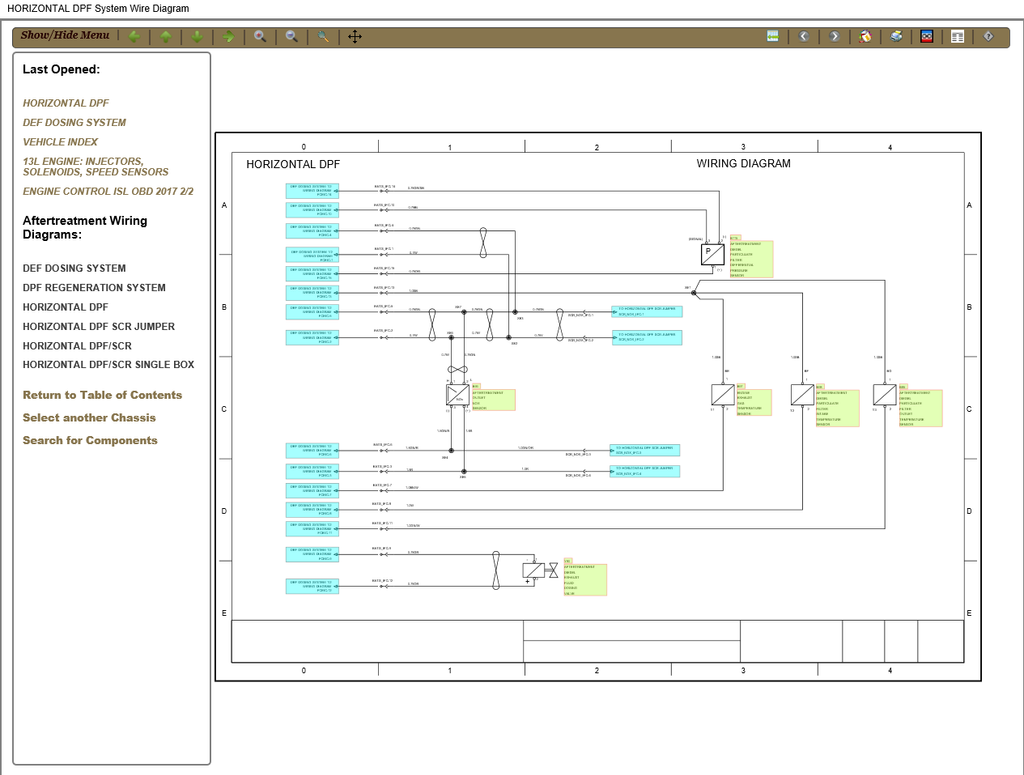Click the green right arrow pan icon

pos(229,37)
